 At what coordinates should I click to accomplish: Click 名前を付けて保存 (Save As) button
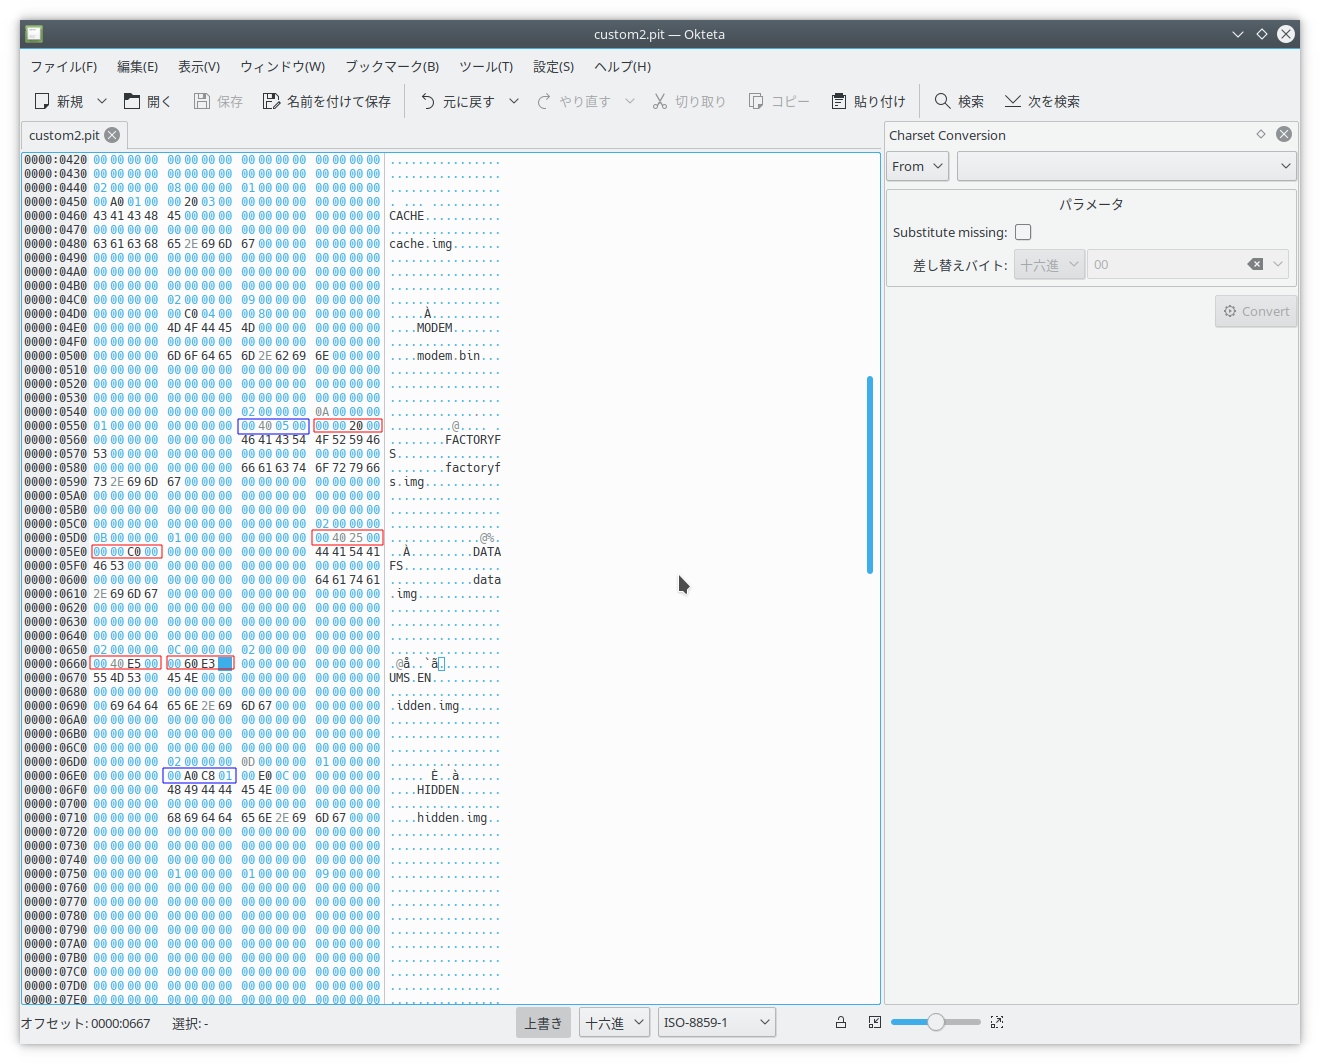coord(327,101)
